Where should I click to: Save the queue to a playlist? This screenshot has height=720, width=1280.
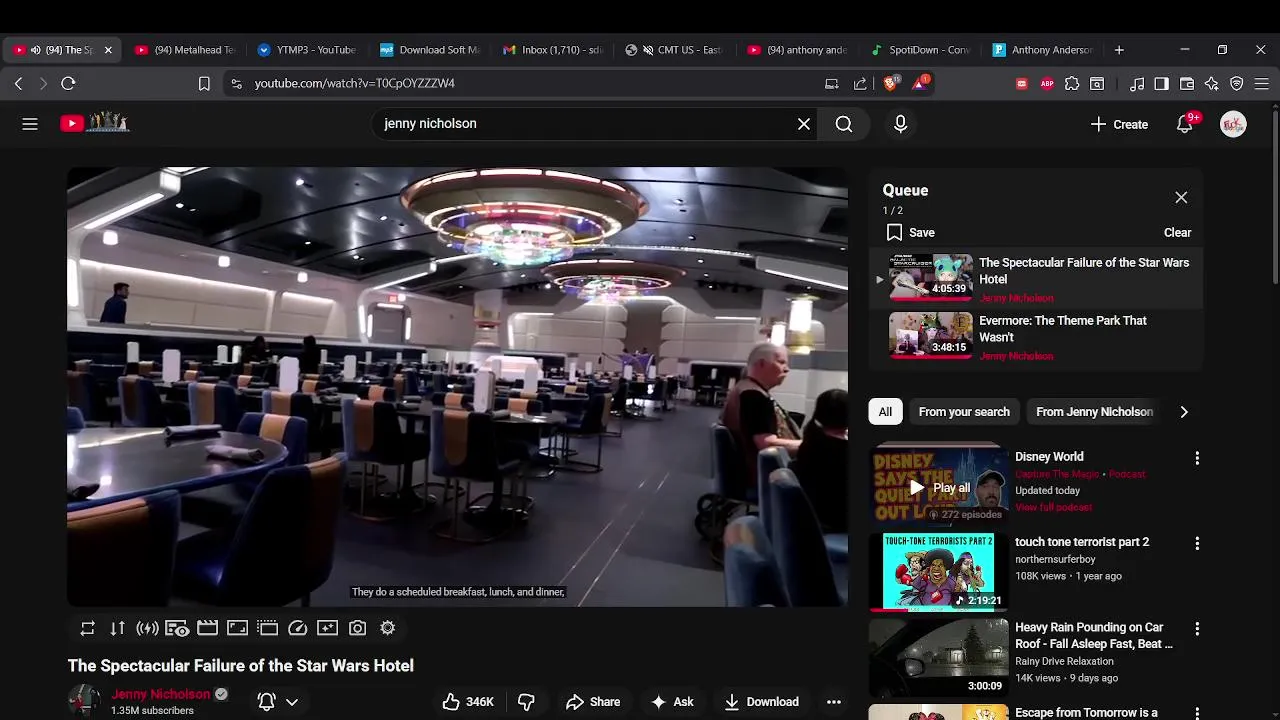point(910,232)
